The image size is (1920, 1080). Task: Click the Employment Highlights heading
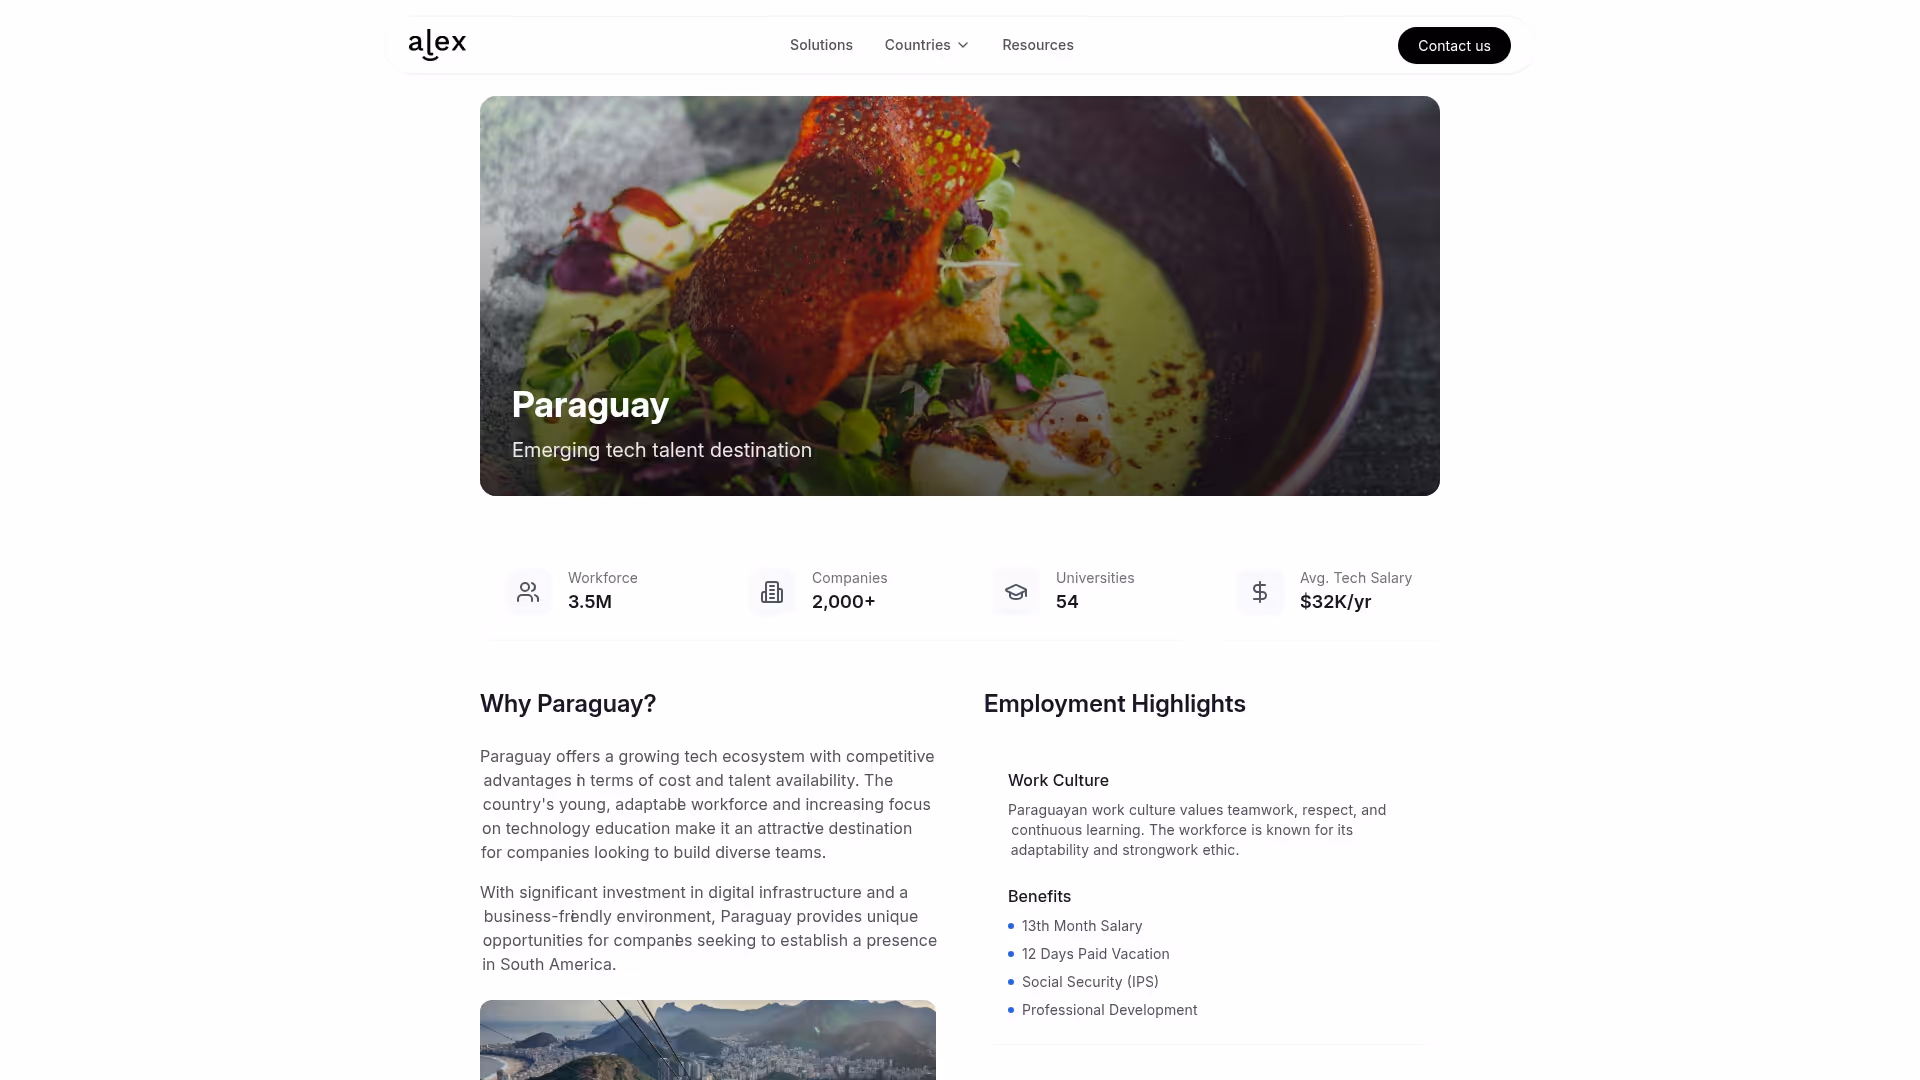[1115, 704]
